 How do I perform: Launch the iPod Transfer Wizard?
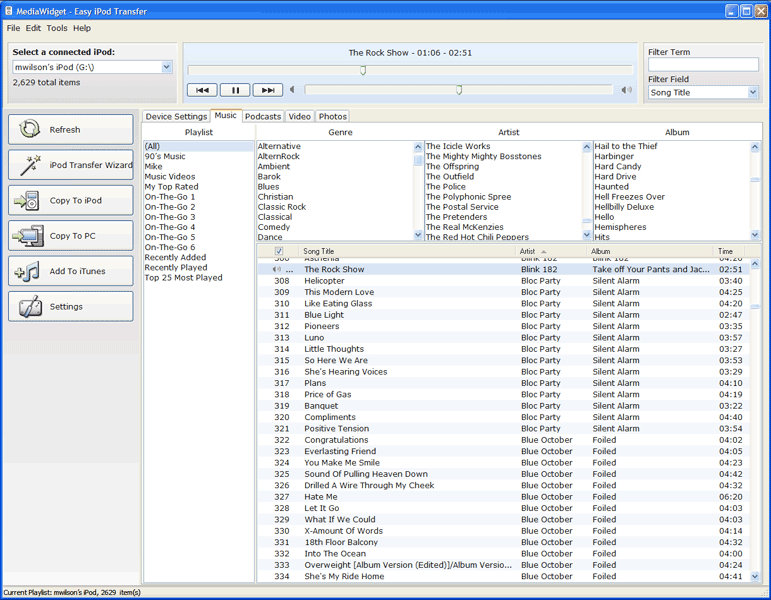tap(71, 165)
